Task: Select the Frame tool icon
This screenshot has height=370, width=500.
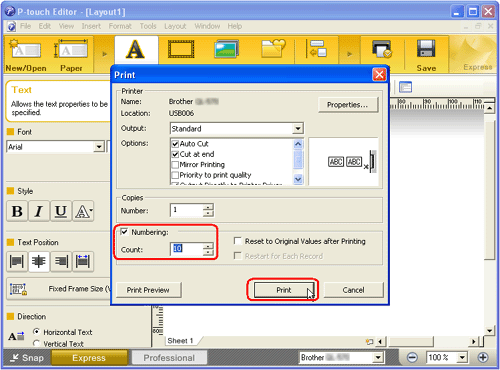Action: [x=181, y=49]
